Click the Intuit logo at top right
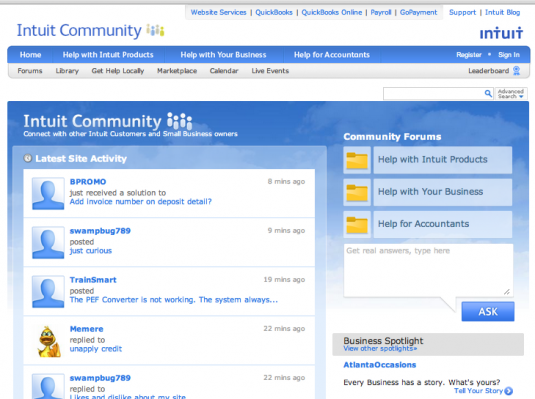 tap(501, 33)
